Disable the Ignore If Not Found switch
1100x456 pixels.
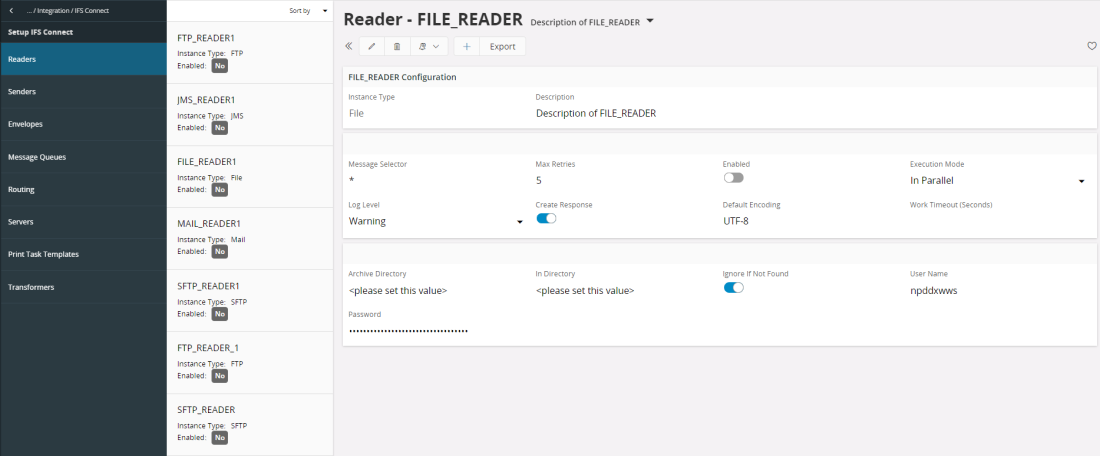coord(733,288)
